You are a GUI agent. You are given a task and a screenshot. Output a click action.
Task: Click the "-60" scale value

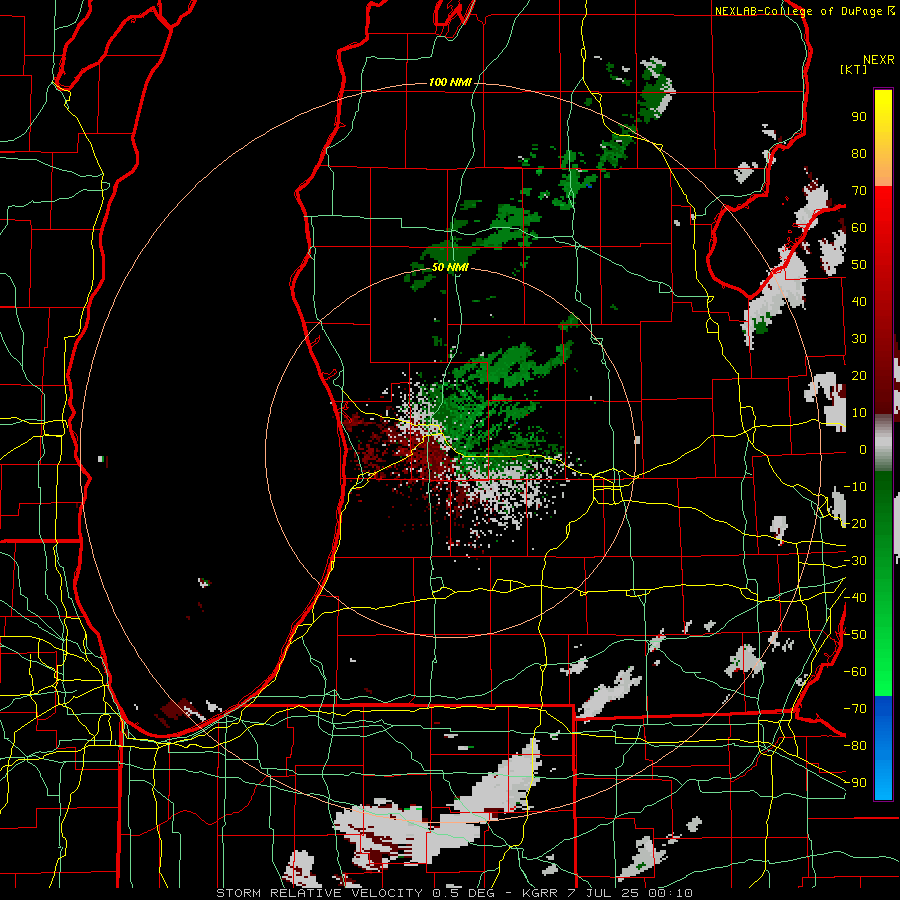855,672
